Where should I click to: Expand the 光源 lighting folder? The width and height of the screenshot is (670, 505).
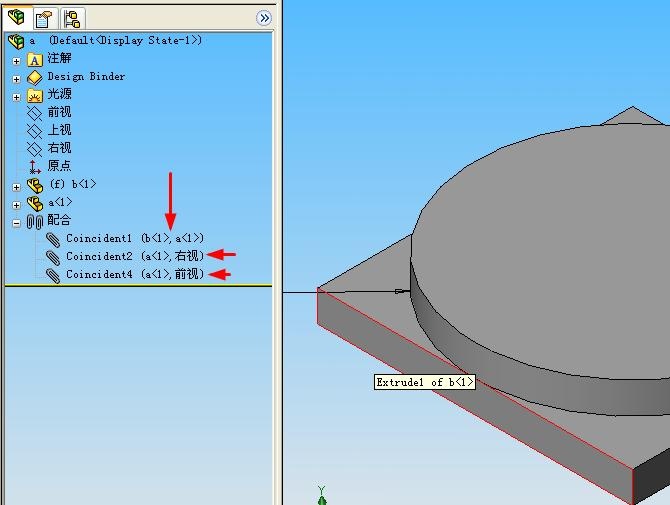point(16,97)
